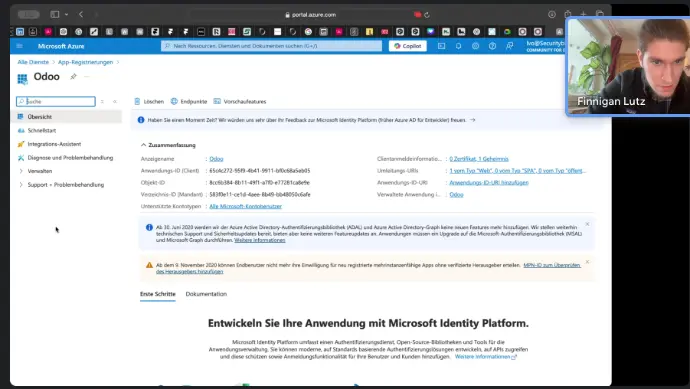Switch to the Erste Schritte tab
Image resolution: width=690 pixels, height=389 pixels.
click(x=158, y=294)
